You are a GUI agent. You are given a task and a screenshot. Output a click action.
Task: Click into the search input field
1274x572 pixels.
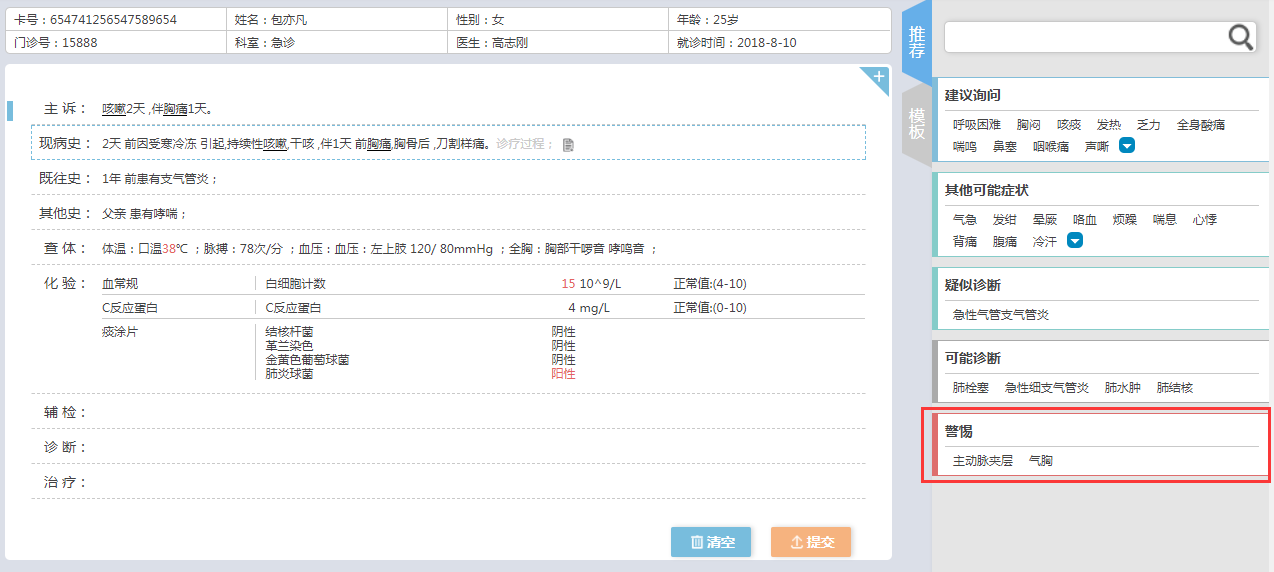pyautogui.click(x=1087, y=37)
